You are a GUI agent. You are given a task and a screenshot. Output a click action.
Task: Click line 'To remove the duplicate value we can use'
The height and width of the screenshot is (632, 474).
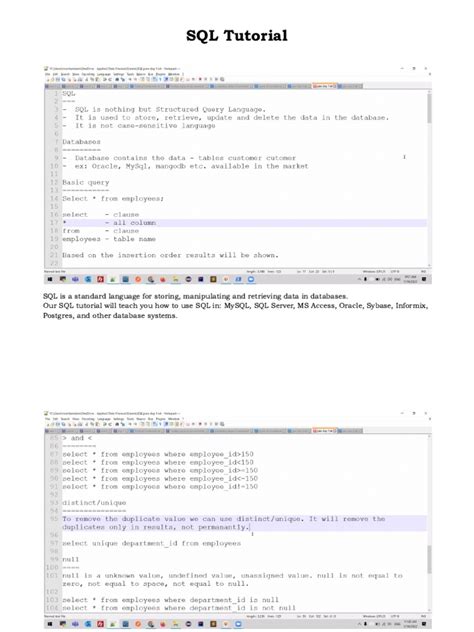(224, 519)
